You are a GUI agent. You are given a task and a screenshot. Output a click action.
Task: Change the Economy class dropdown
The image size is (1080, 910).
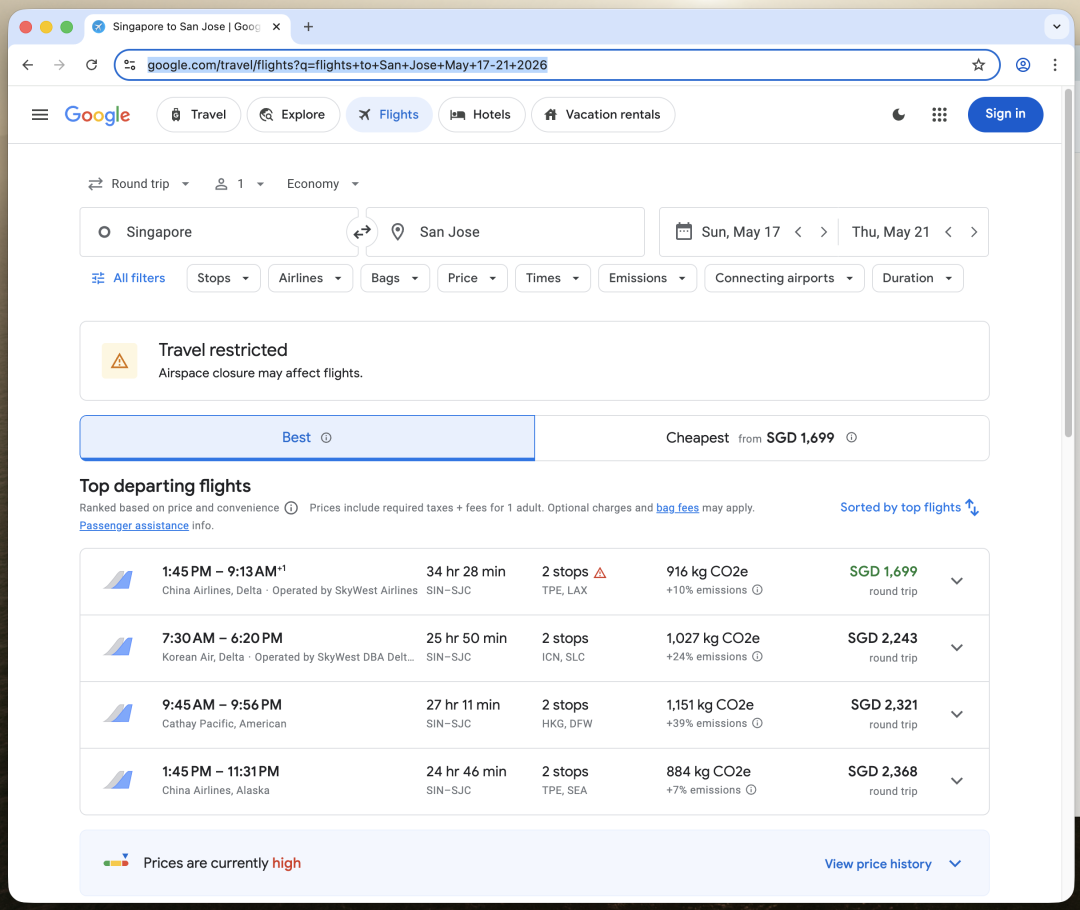[323, 184]
